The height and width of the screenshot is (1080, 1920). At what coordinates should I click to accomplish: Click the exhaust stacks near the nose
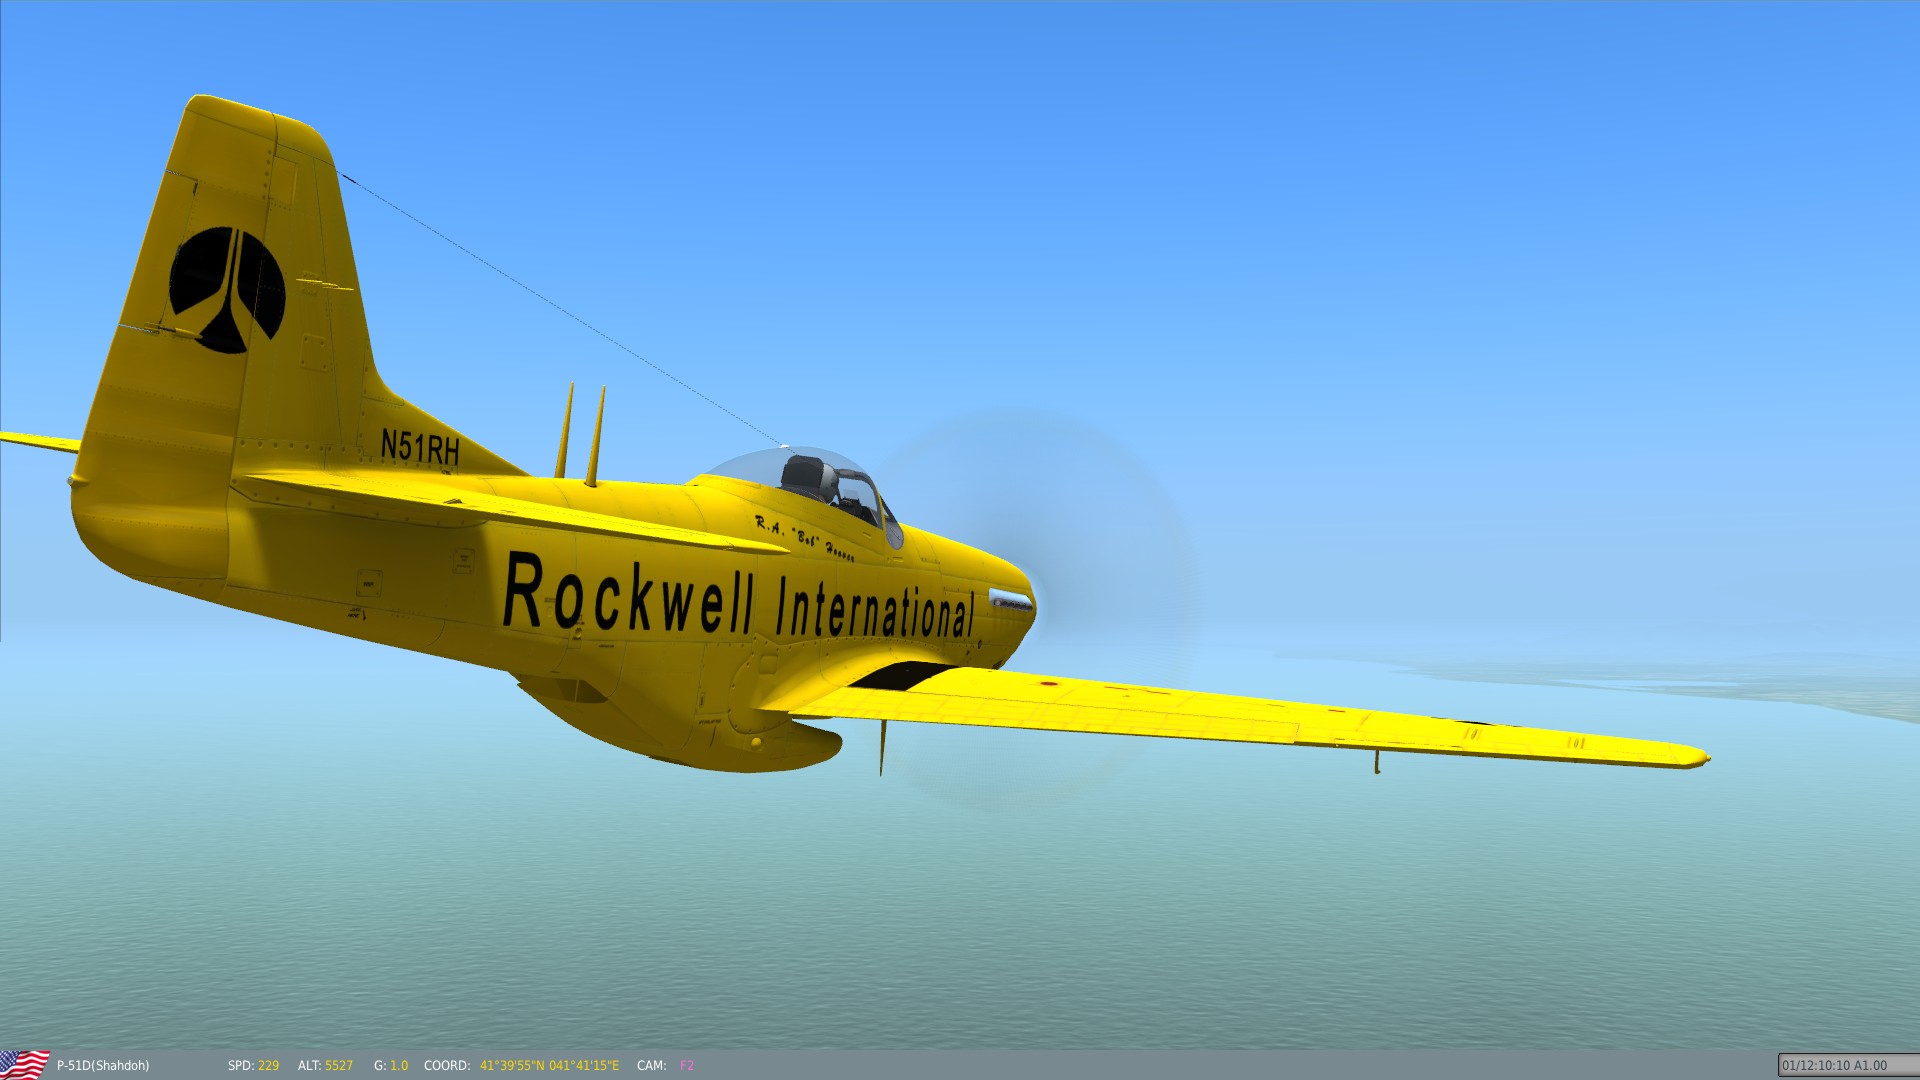click(x=1010, y=600)
